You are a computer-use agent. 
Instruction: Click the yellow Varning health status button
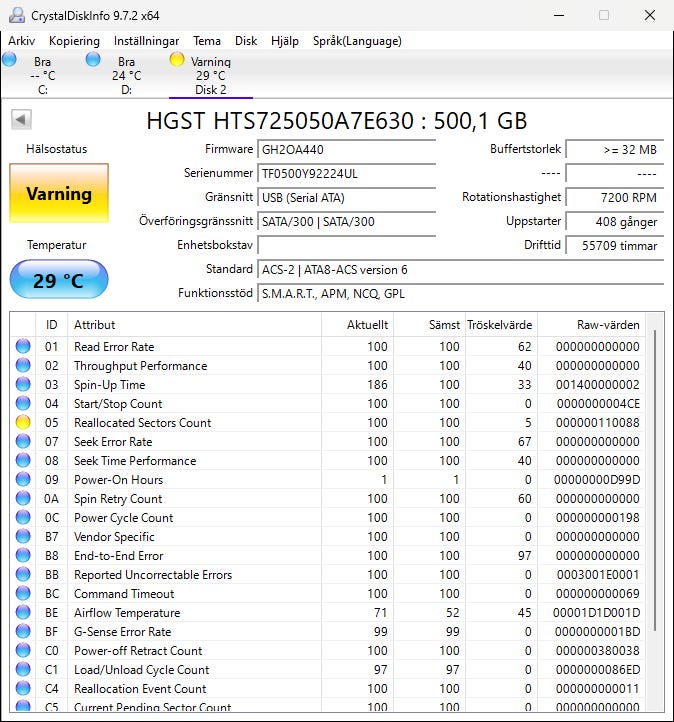(59, 194)
